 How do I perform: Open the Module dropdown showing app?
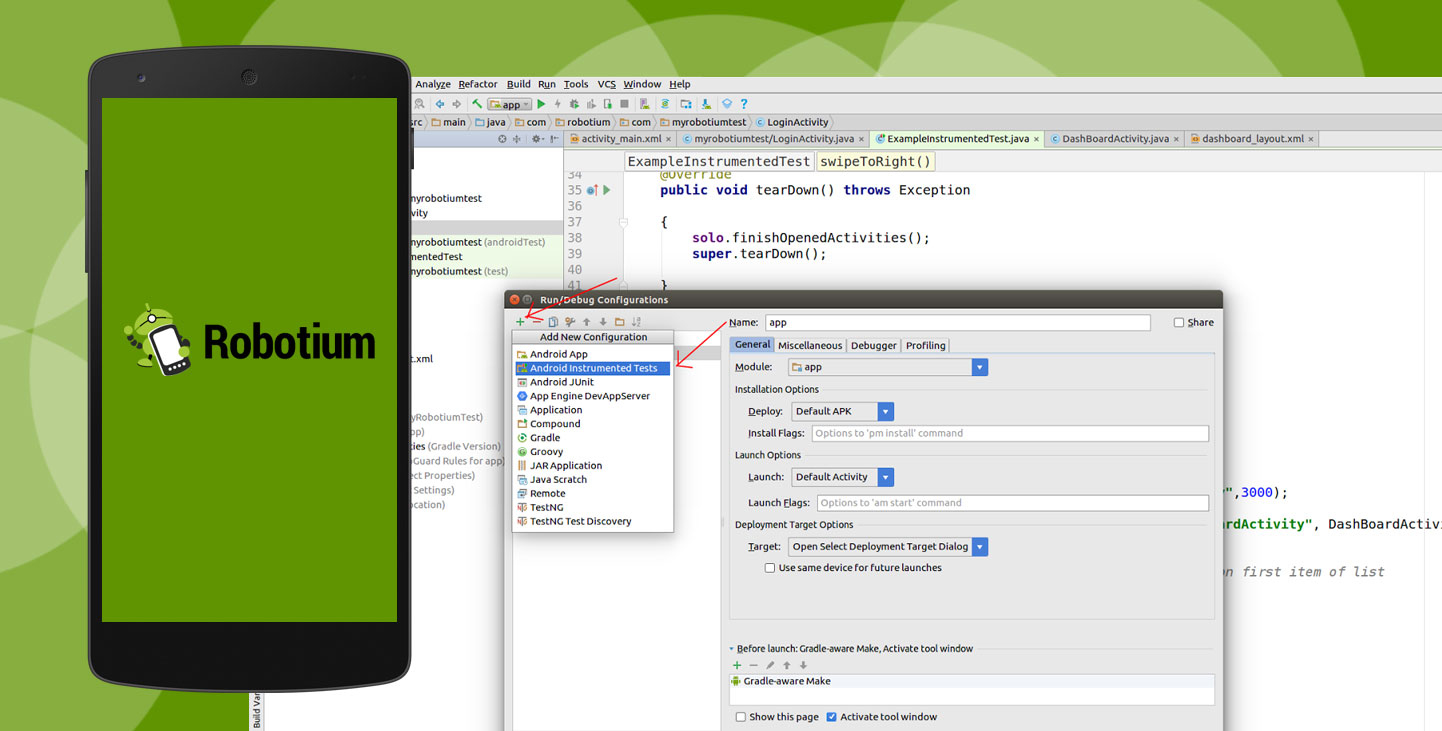click(888, 367)
